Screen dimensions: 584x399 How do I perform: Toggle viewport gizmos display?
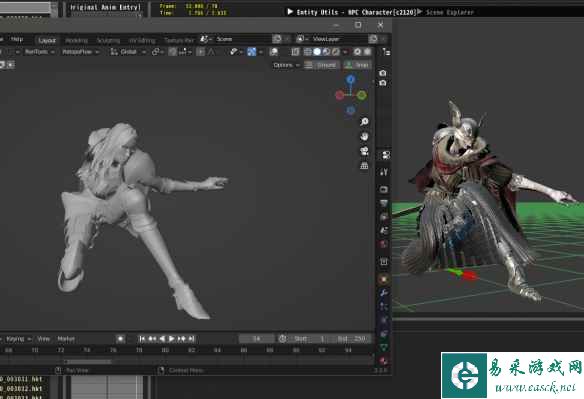click(253, 52)
